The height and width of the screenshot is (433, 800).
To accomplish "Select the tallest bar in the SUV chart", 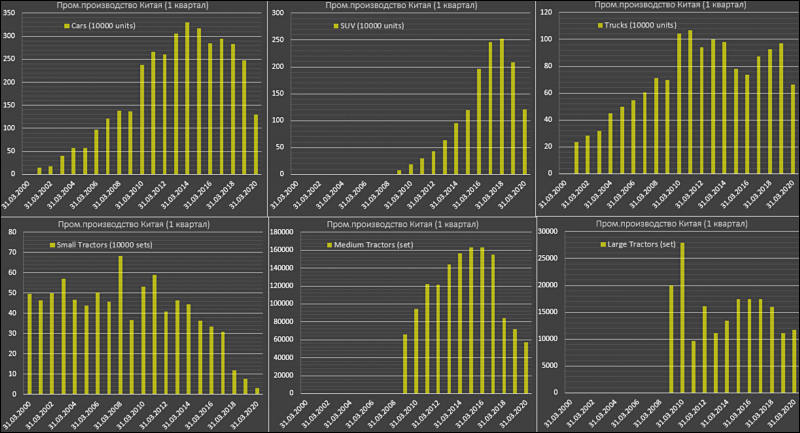I will pyautogui.click(x=502, y=106).
